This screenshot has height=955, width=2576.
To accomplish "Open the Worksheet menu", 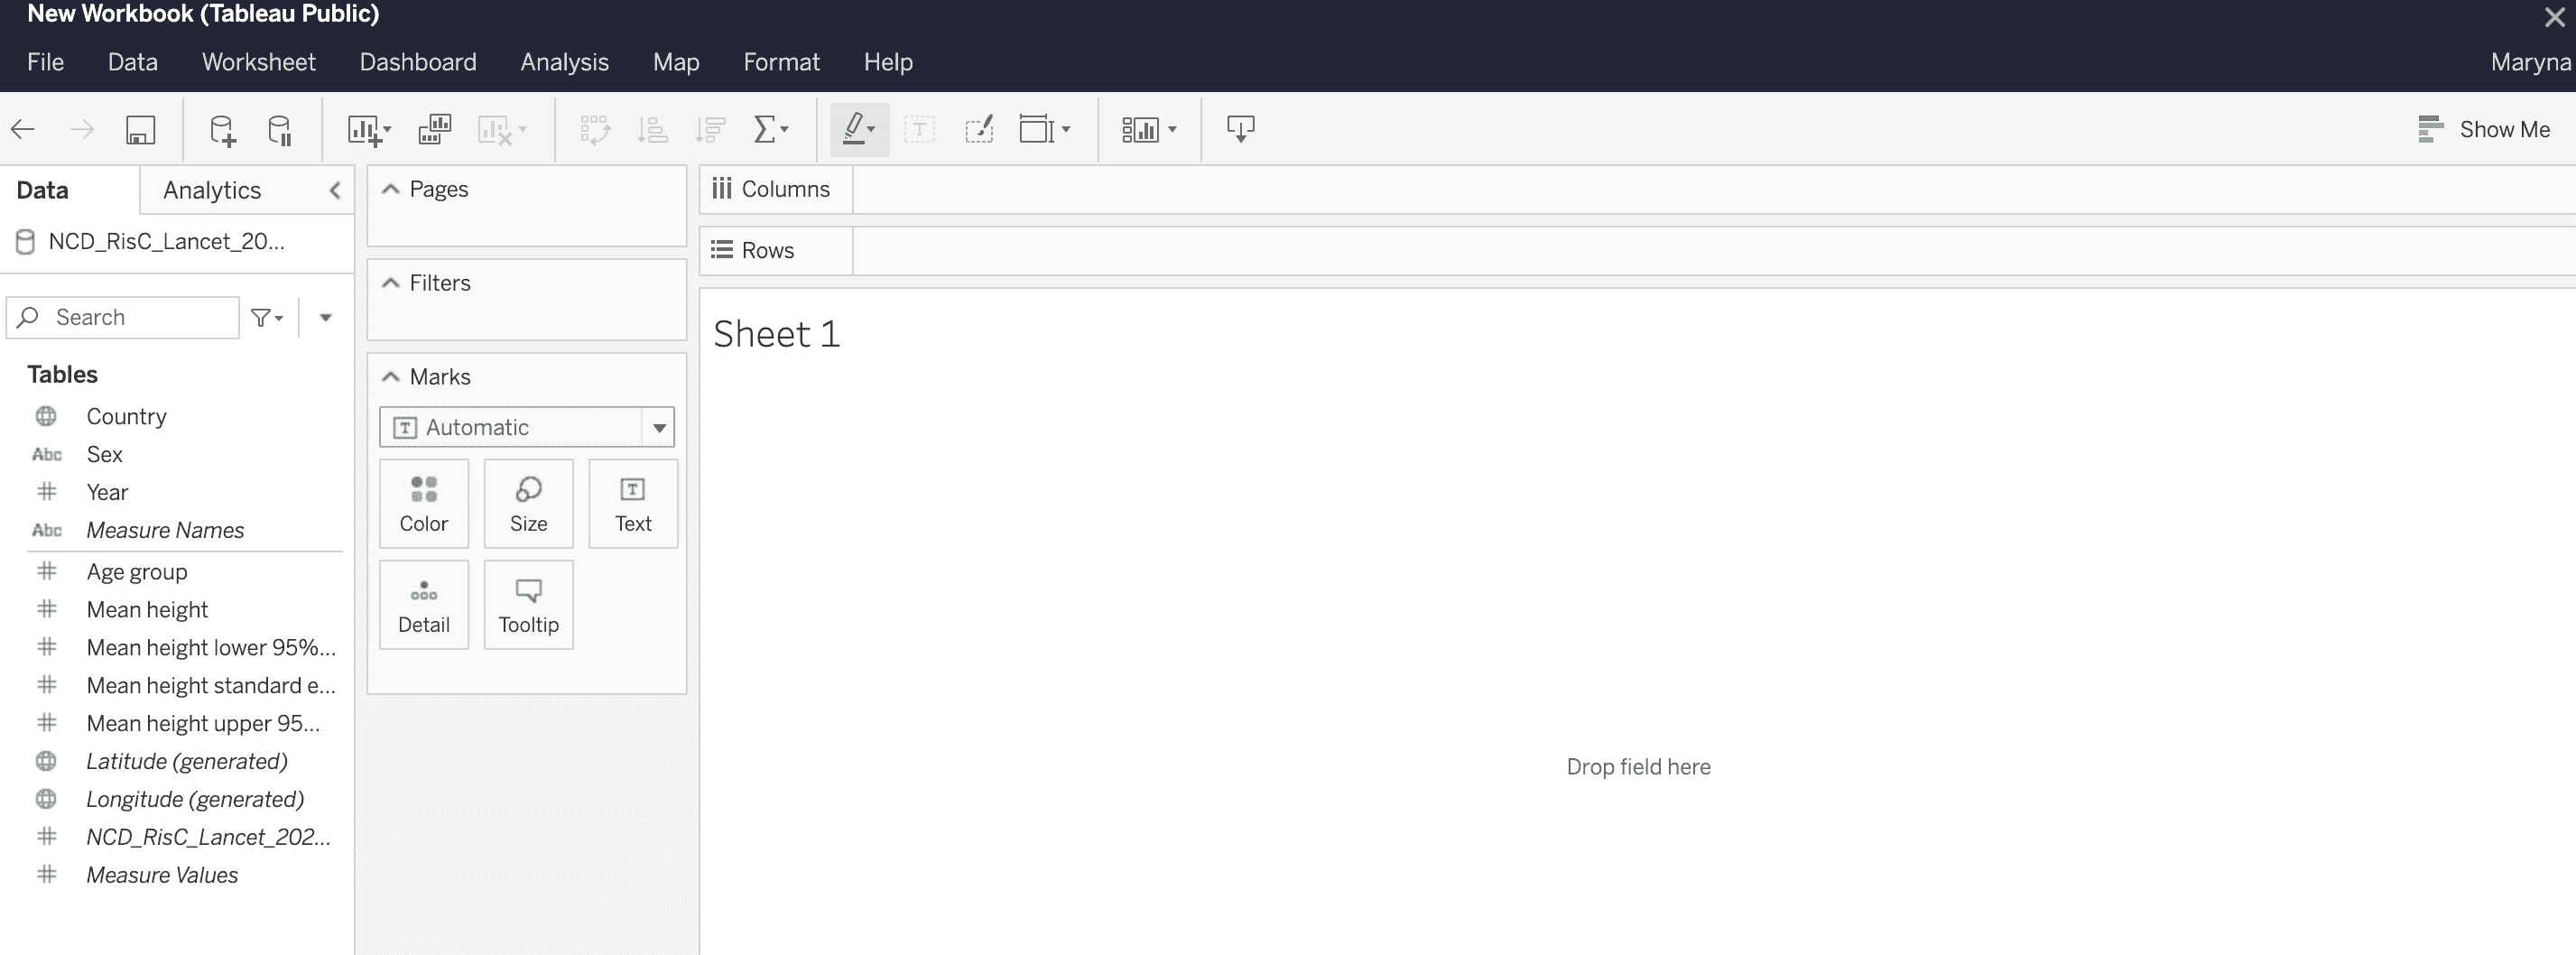I will (258, 62).
